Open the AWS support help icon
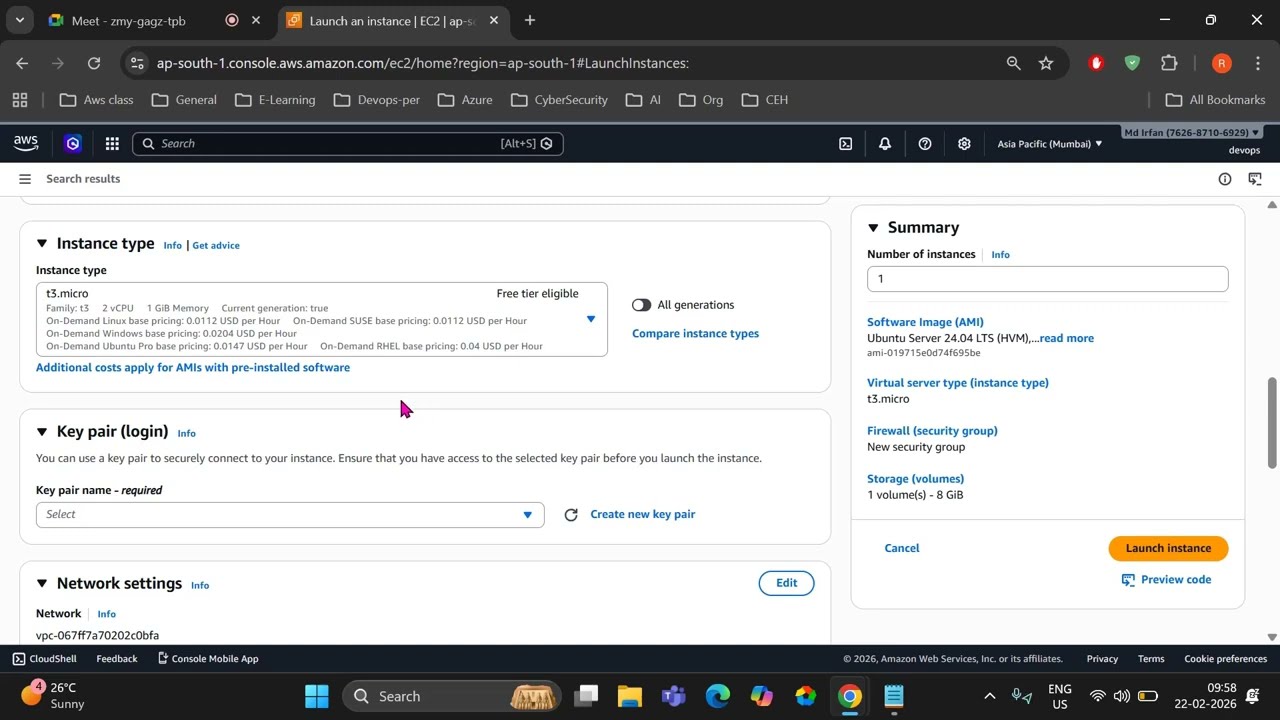This screenshot has height=720, width=1280. click(x=925, y=144)
